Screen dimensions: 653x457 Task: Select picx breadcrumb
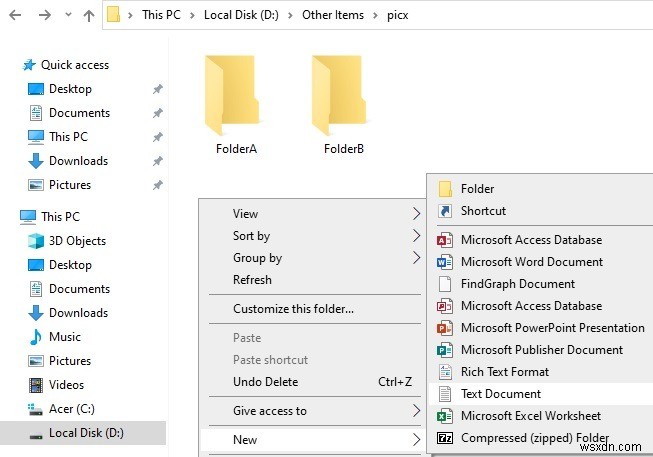click(397, 15)
